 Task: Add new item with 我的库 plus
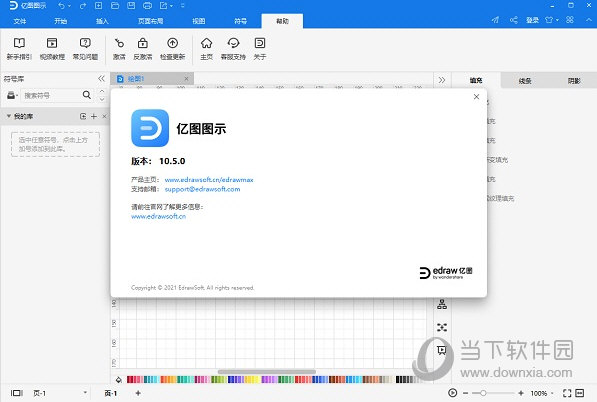pos(94,116)
